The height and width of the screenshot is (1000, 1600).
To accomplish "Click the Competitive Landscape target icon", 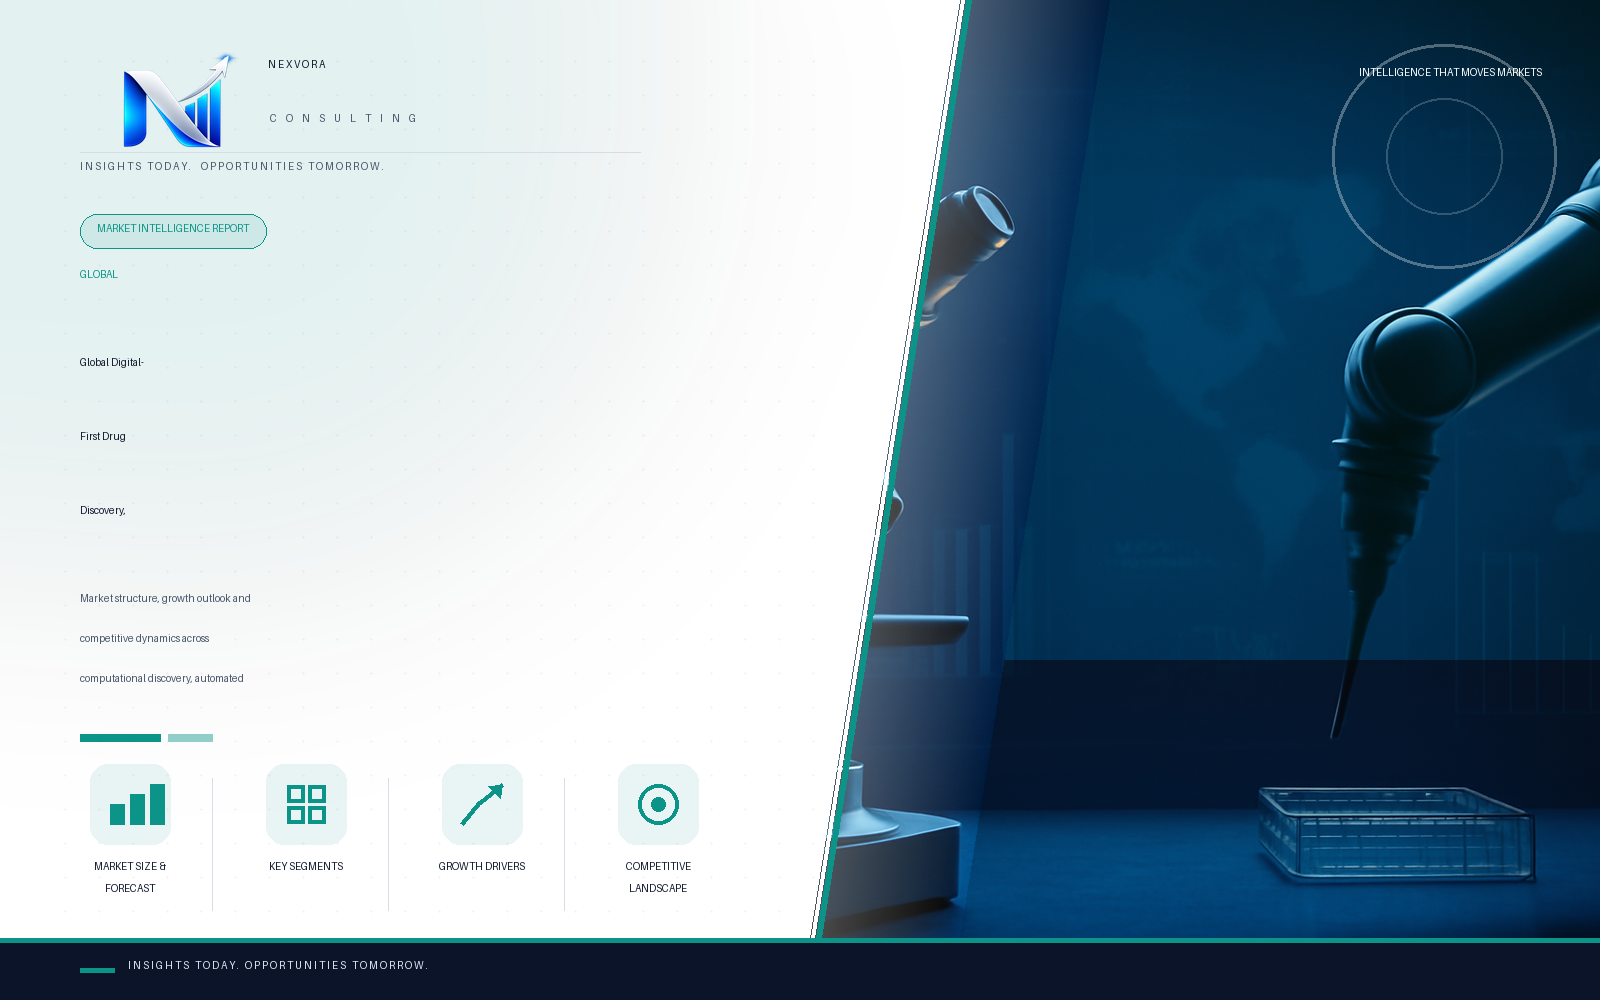I will click(658, 804).
